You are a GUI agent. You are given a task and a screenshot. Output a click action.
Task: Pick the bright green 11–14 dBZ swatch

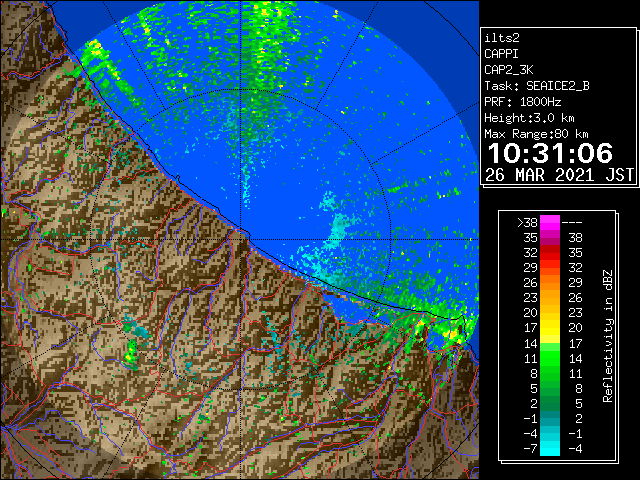tap(550, 358)
